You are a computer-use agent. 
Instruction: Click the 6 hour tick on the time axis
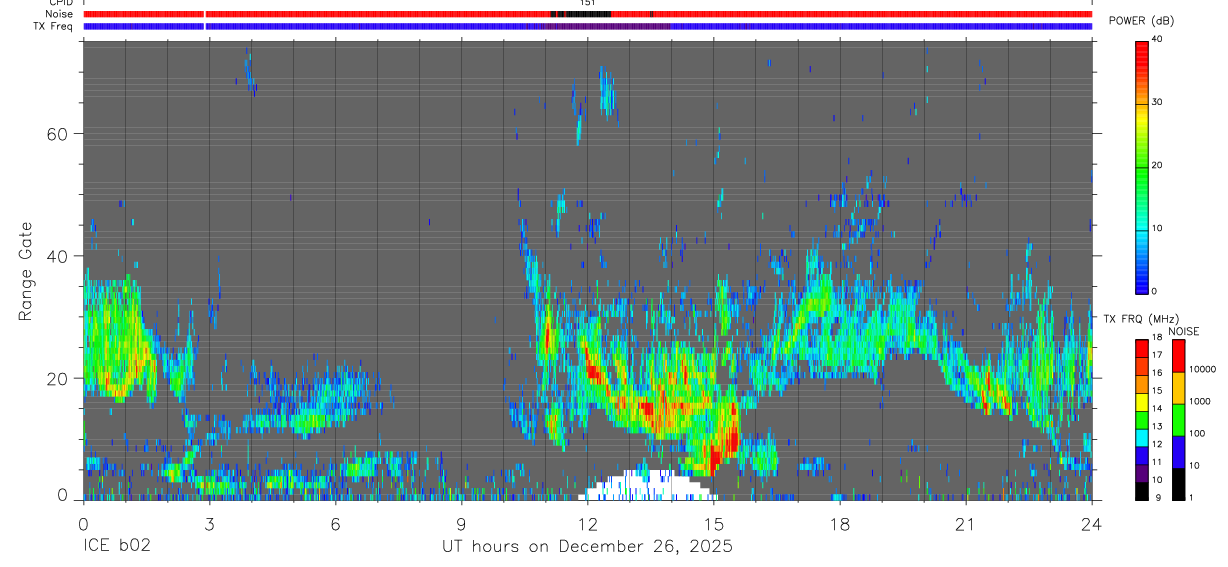[x=335, y=523]
